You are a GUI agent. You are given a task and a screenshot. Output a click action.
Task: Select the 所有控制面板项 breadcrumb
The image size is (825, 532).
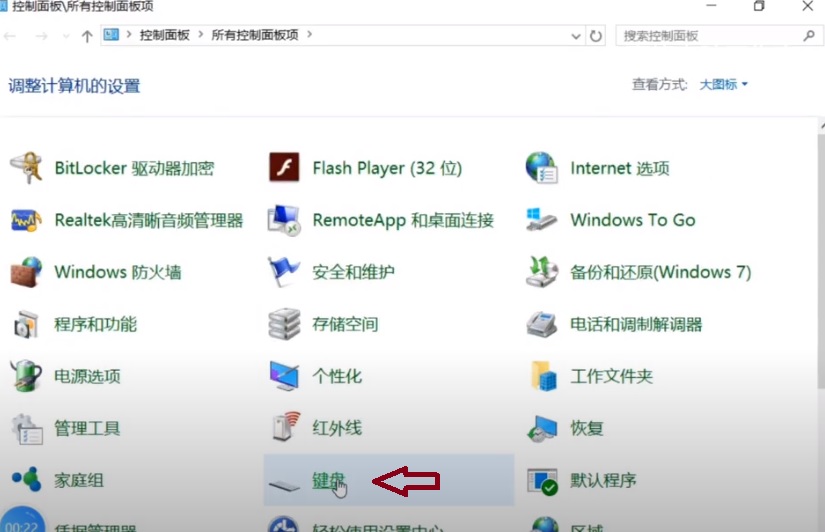pos(255,35)
